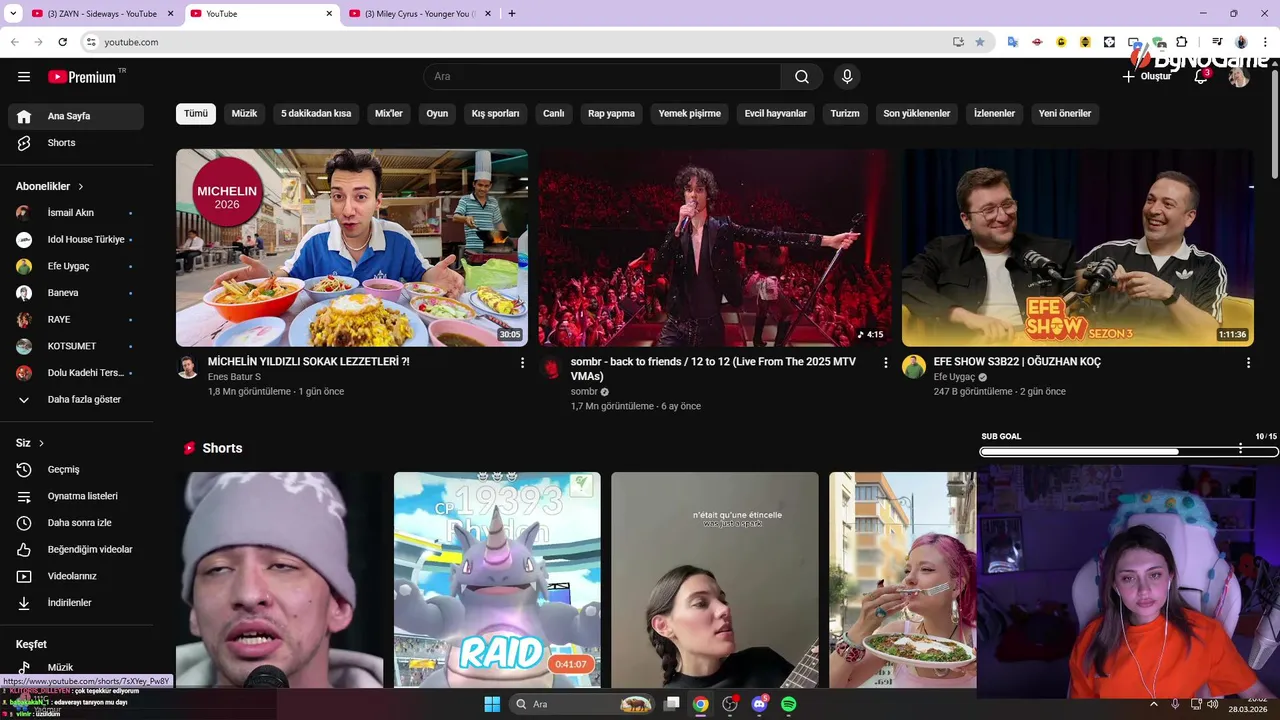Open Enes Batur S channel avatar
This screenshot has height=720, width=1280.
[188, 367]
